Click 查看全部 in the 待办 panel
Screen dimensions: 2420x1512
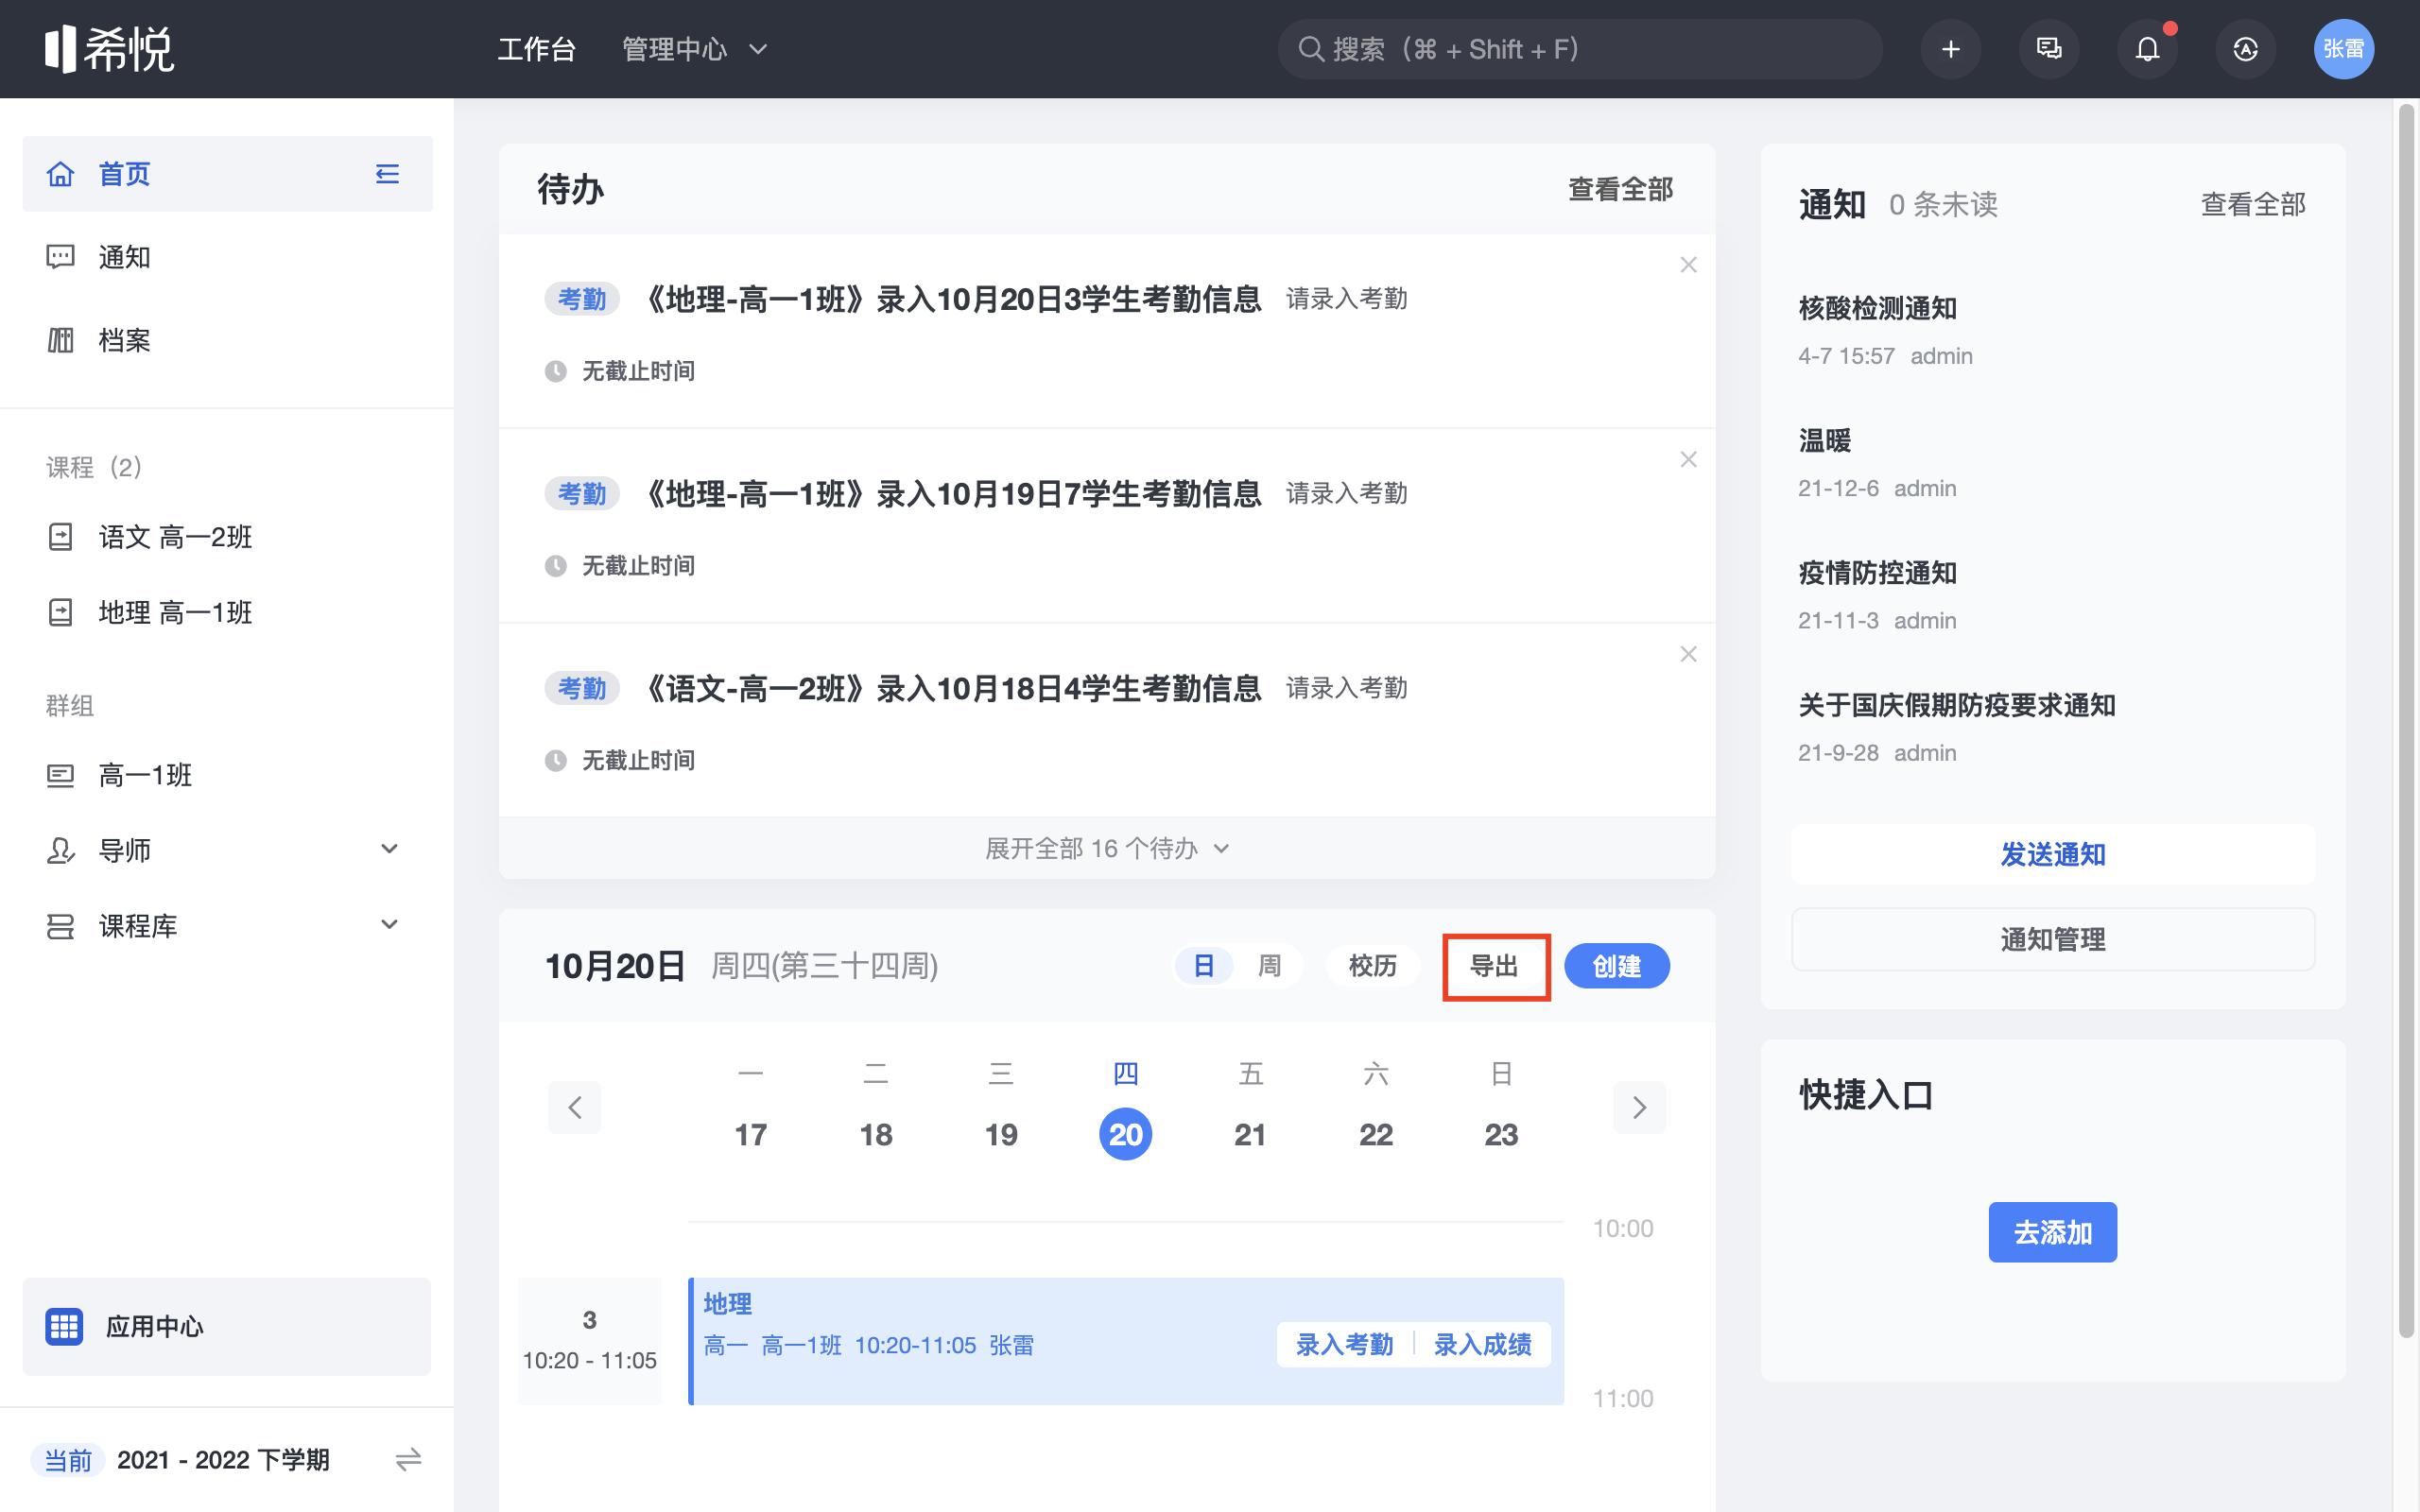(x=1620, y=189)
